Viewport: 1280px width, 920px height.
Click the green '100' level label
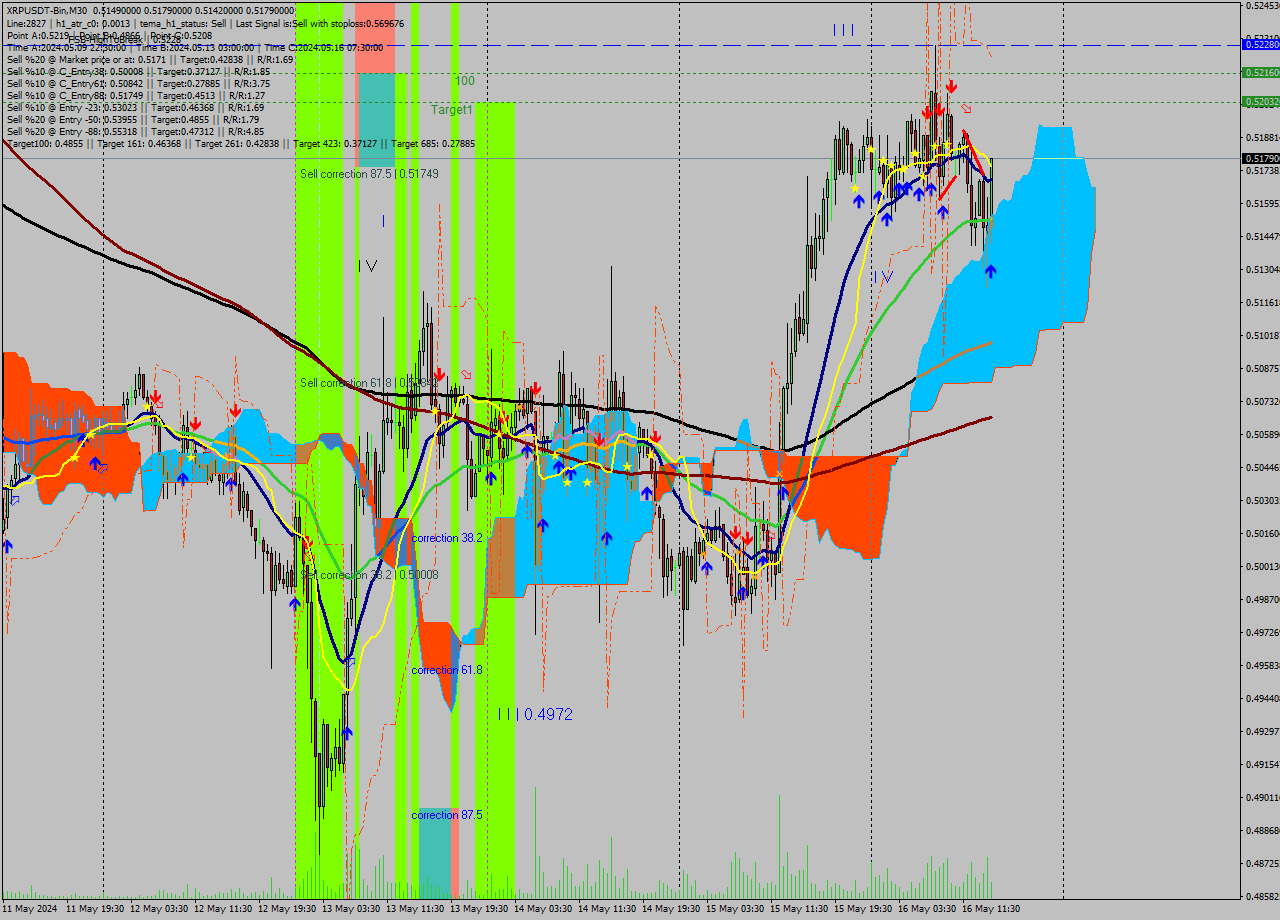tap(465, 81)
